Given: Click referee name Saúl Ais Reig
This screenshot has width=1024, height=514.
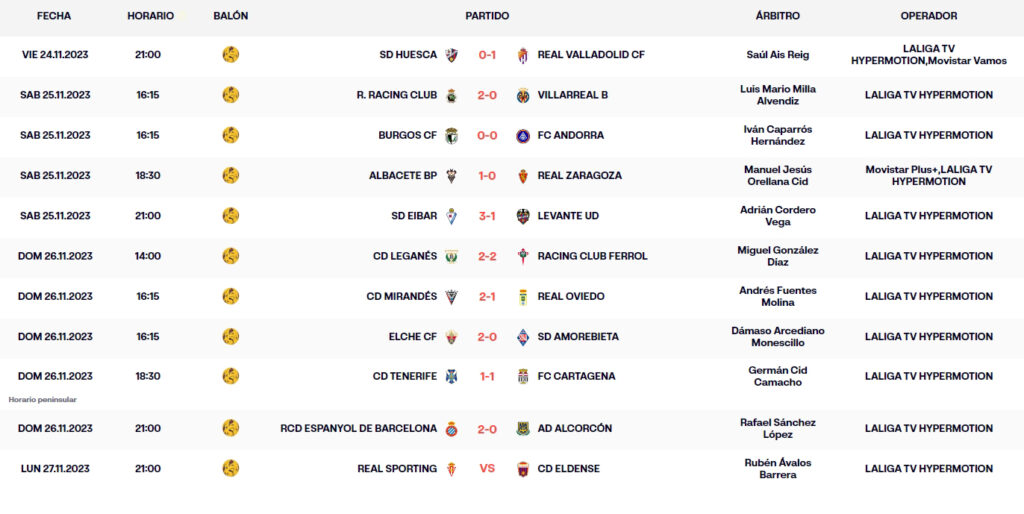Looking at the screenshot, I should click(x=777, y=55).
